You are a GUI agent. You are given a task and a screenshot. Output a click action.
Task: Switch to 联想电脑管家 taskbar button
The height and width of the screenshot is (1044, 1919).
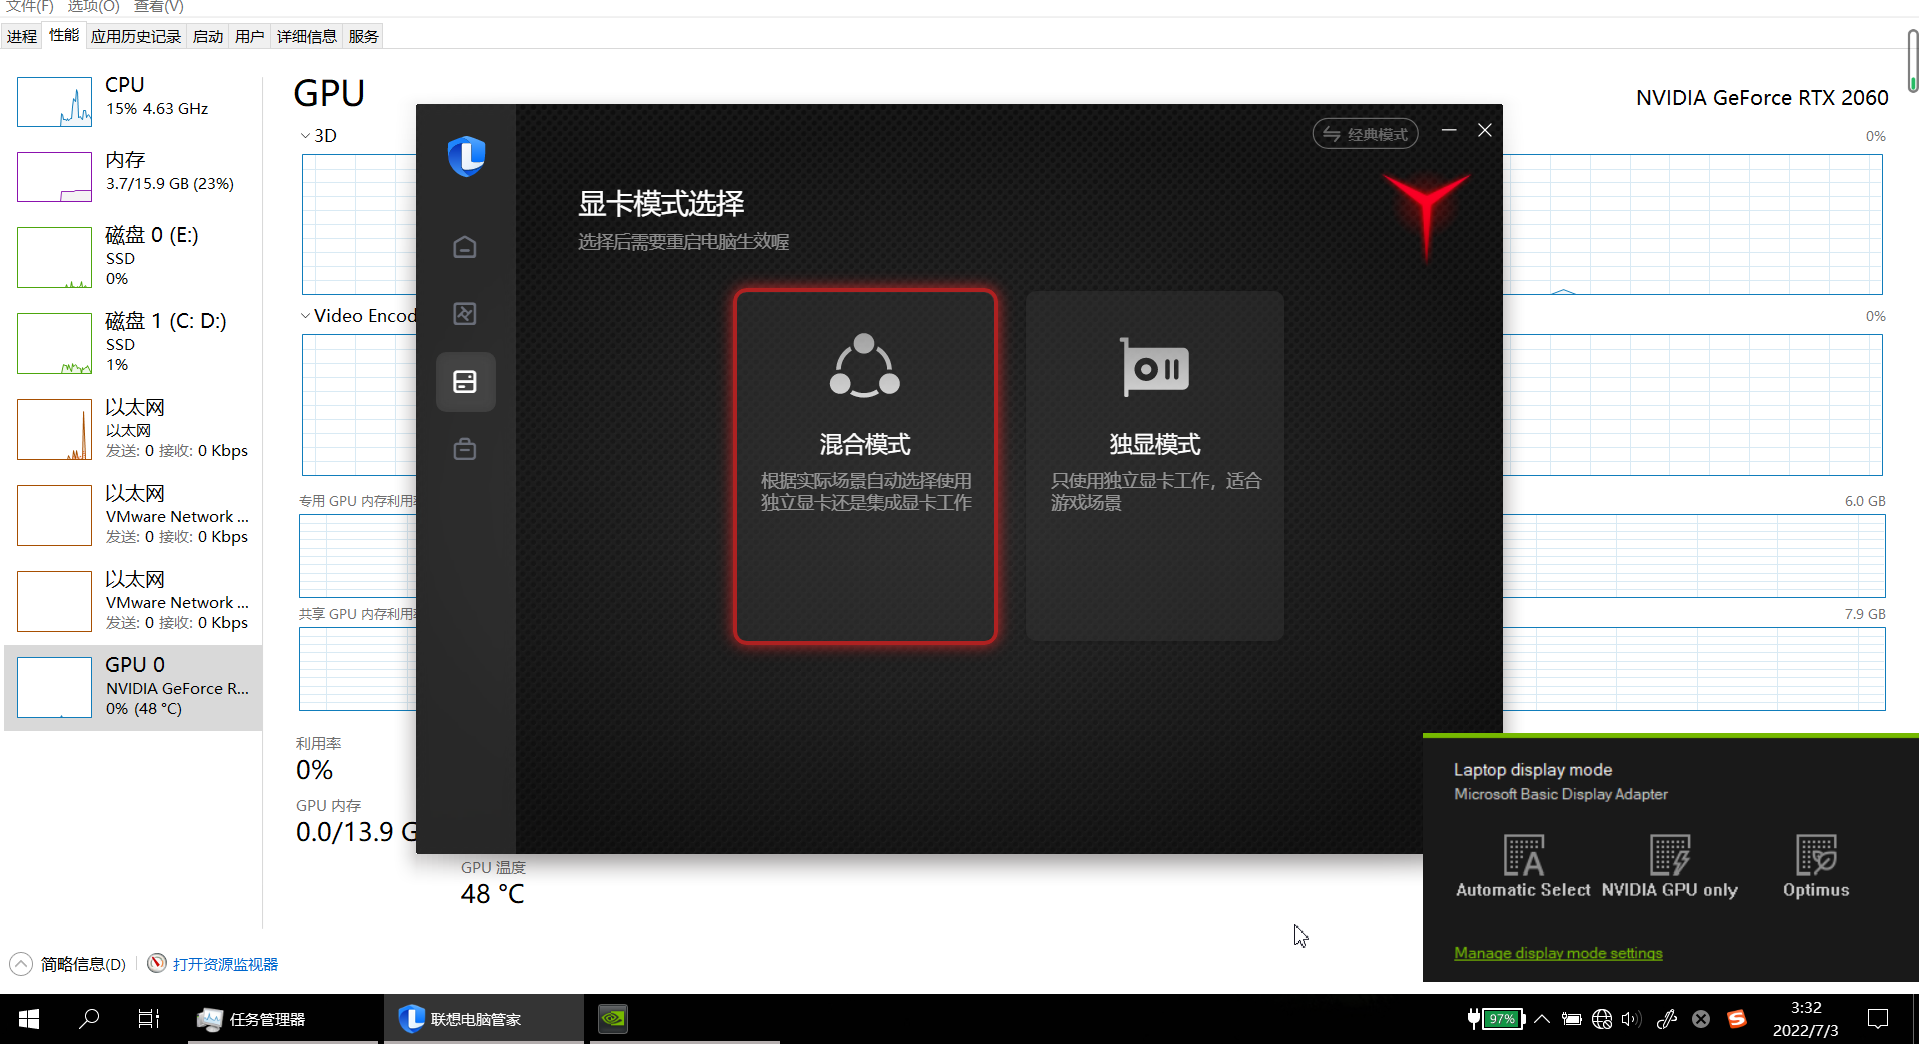click(484, 1019)
